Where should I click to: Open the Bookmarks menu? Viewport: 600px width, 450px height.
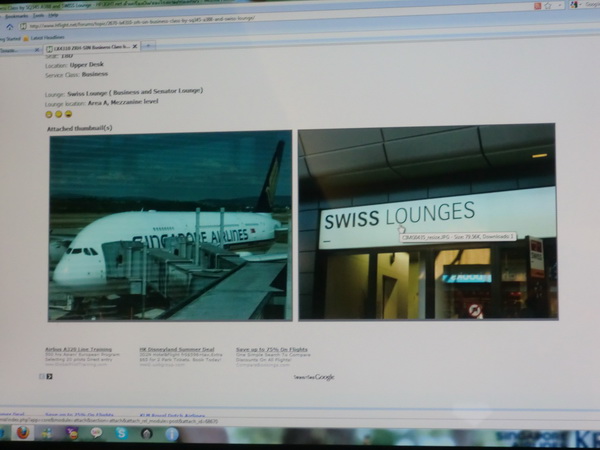tap(16, 16)
